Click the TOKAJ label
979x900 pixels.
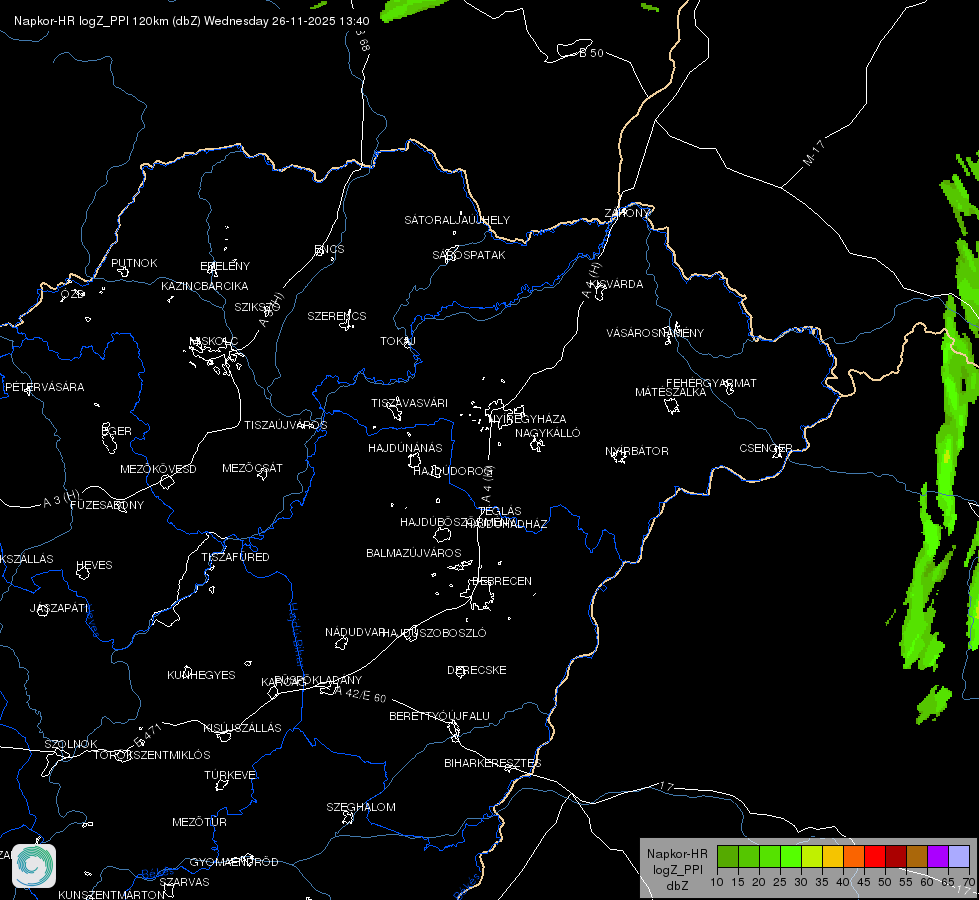point(398,341)
